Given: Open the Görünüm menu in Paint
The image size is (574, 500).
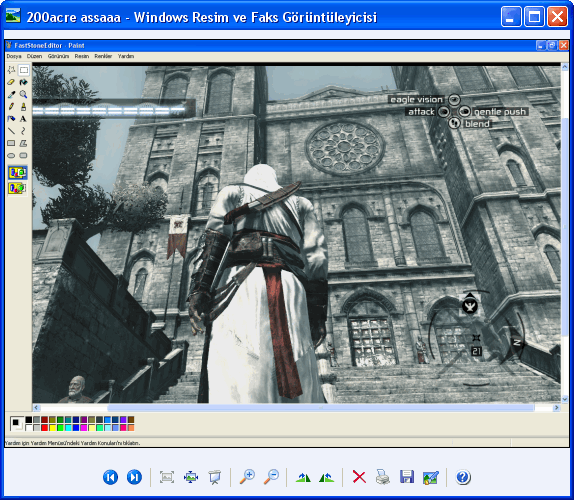Looking at the screenshot, I should [x=58, y=56].
